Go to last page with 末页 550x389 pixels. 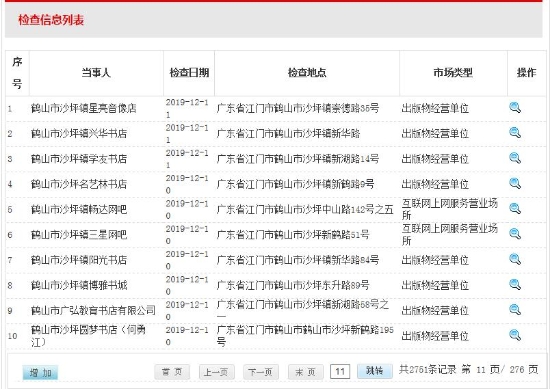tap(305, 372)
